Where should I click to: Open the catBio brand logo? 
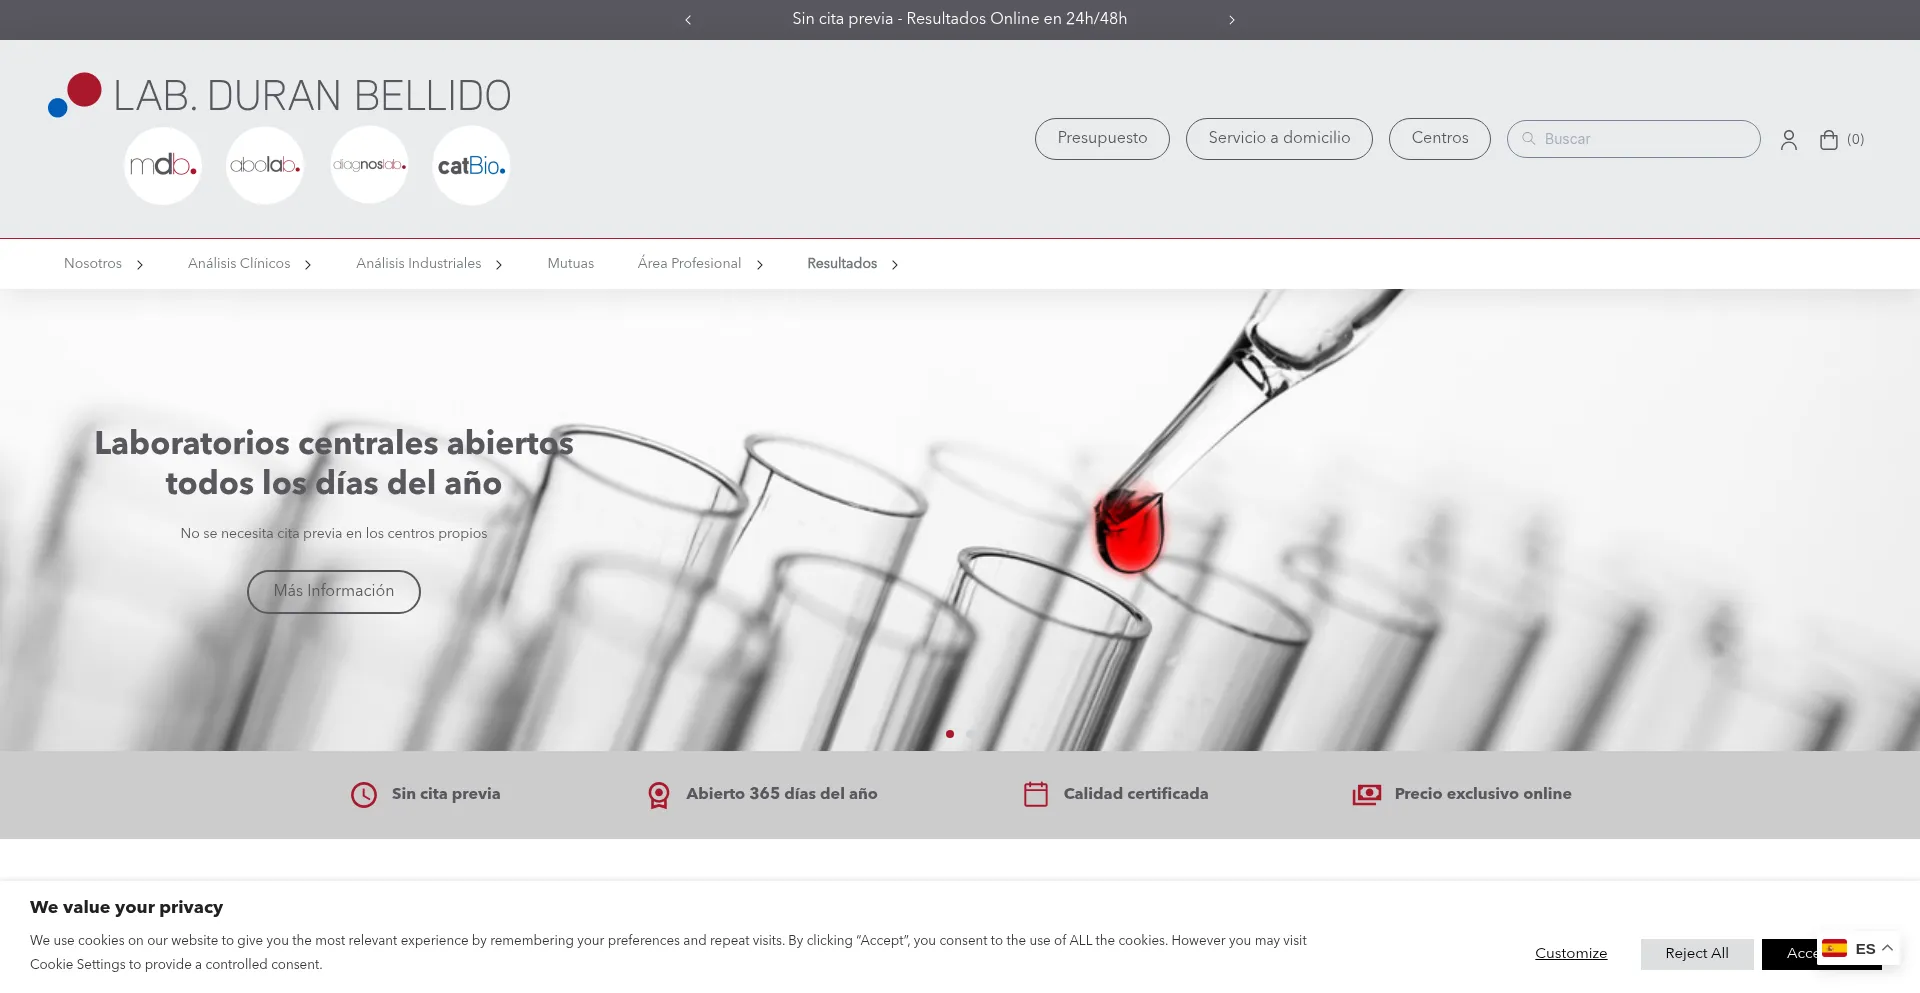pos(471,166)
